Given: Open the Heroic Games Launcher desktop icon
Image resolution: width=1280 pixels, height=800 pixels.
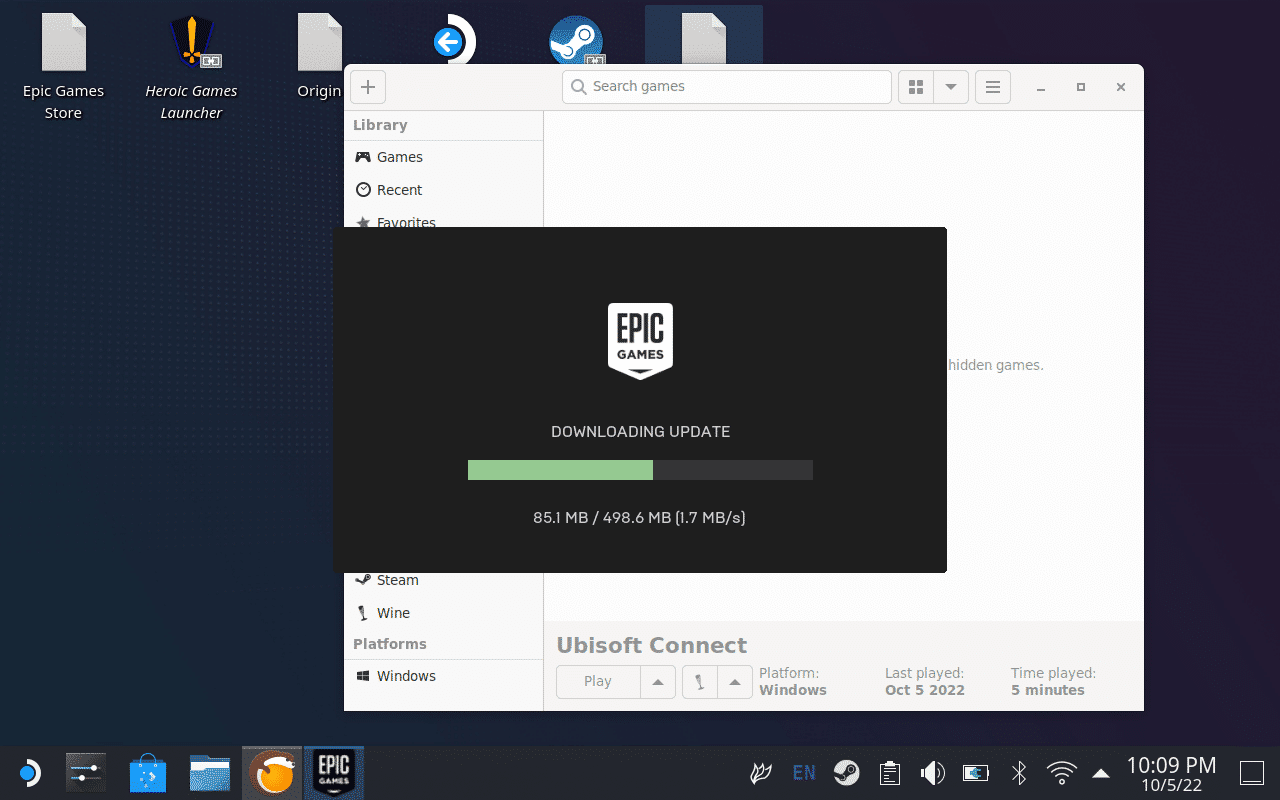Looking at the screenshot, I should tap(191, 68).
